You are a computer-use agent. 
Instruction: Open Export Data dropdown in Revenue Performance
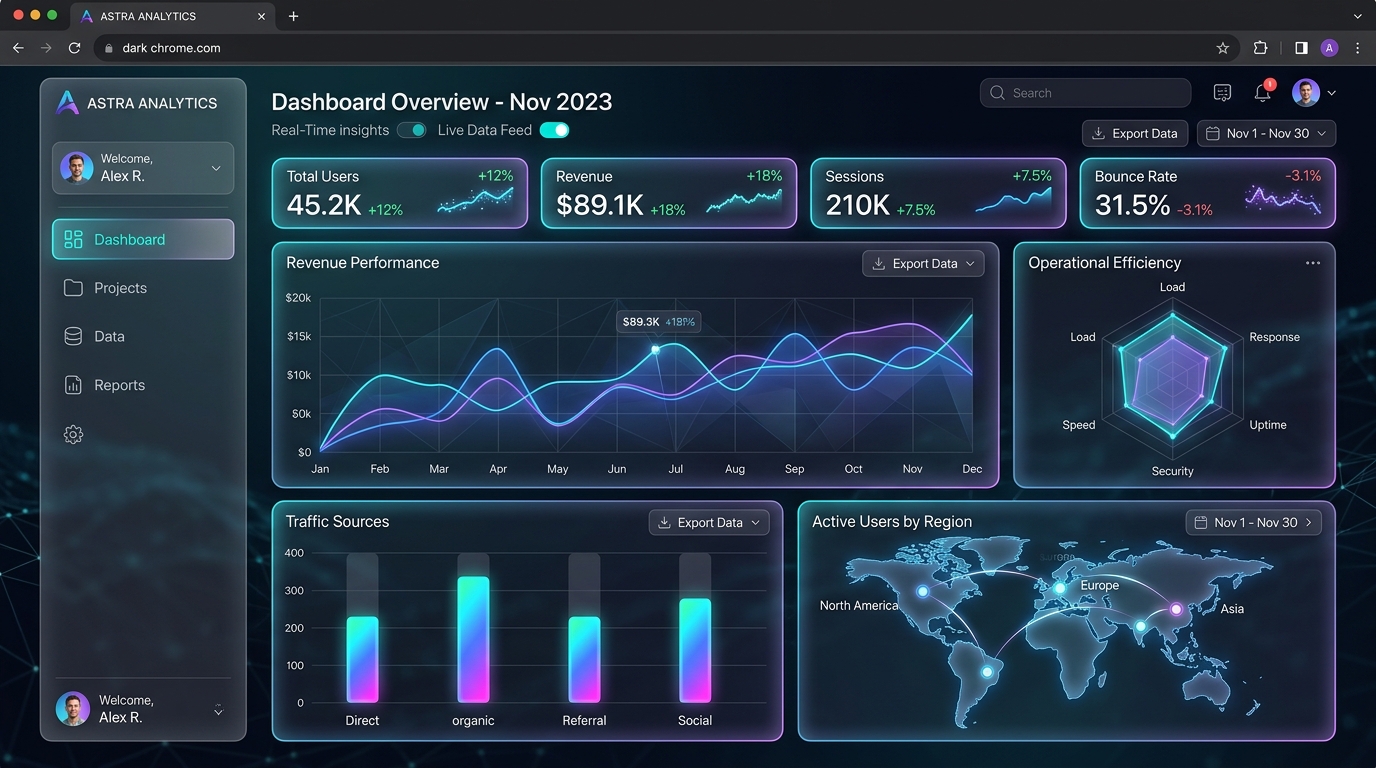point(923,264)
